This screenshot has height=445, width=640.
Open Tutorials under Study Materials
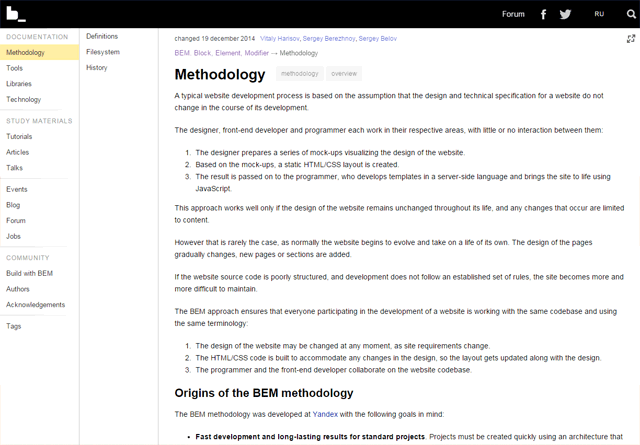pos(19,136)
